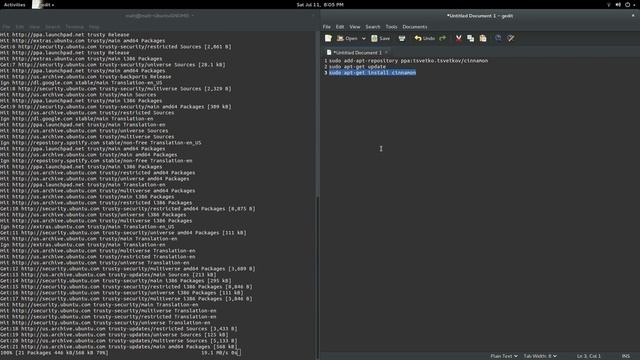Expand the Open recent files dropdown arrow
The image size is (640, 360).
coord(363,38)
